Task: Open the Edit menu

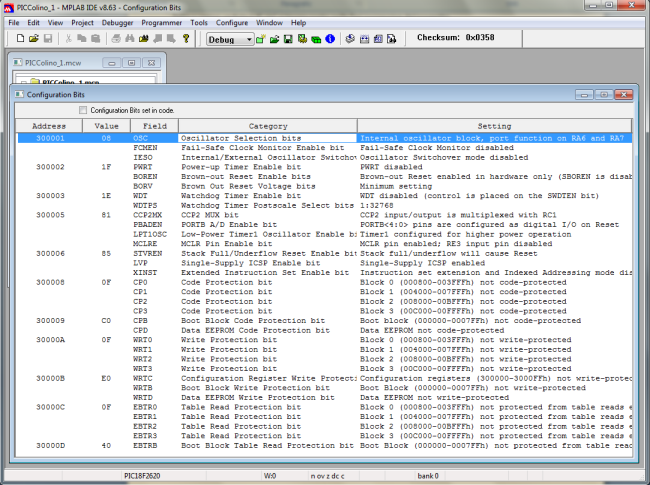Action: click(x=33, y=23)
